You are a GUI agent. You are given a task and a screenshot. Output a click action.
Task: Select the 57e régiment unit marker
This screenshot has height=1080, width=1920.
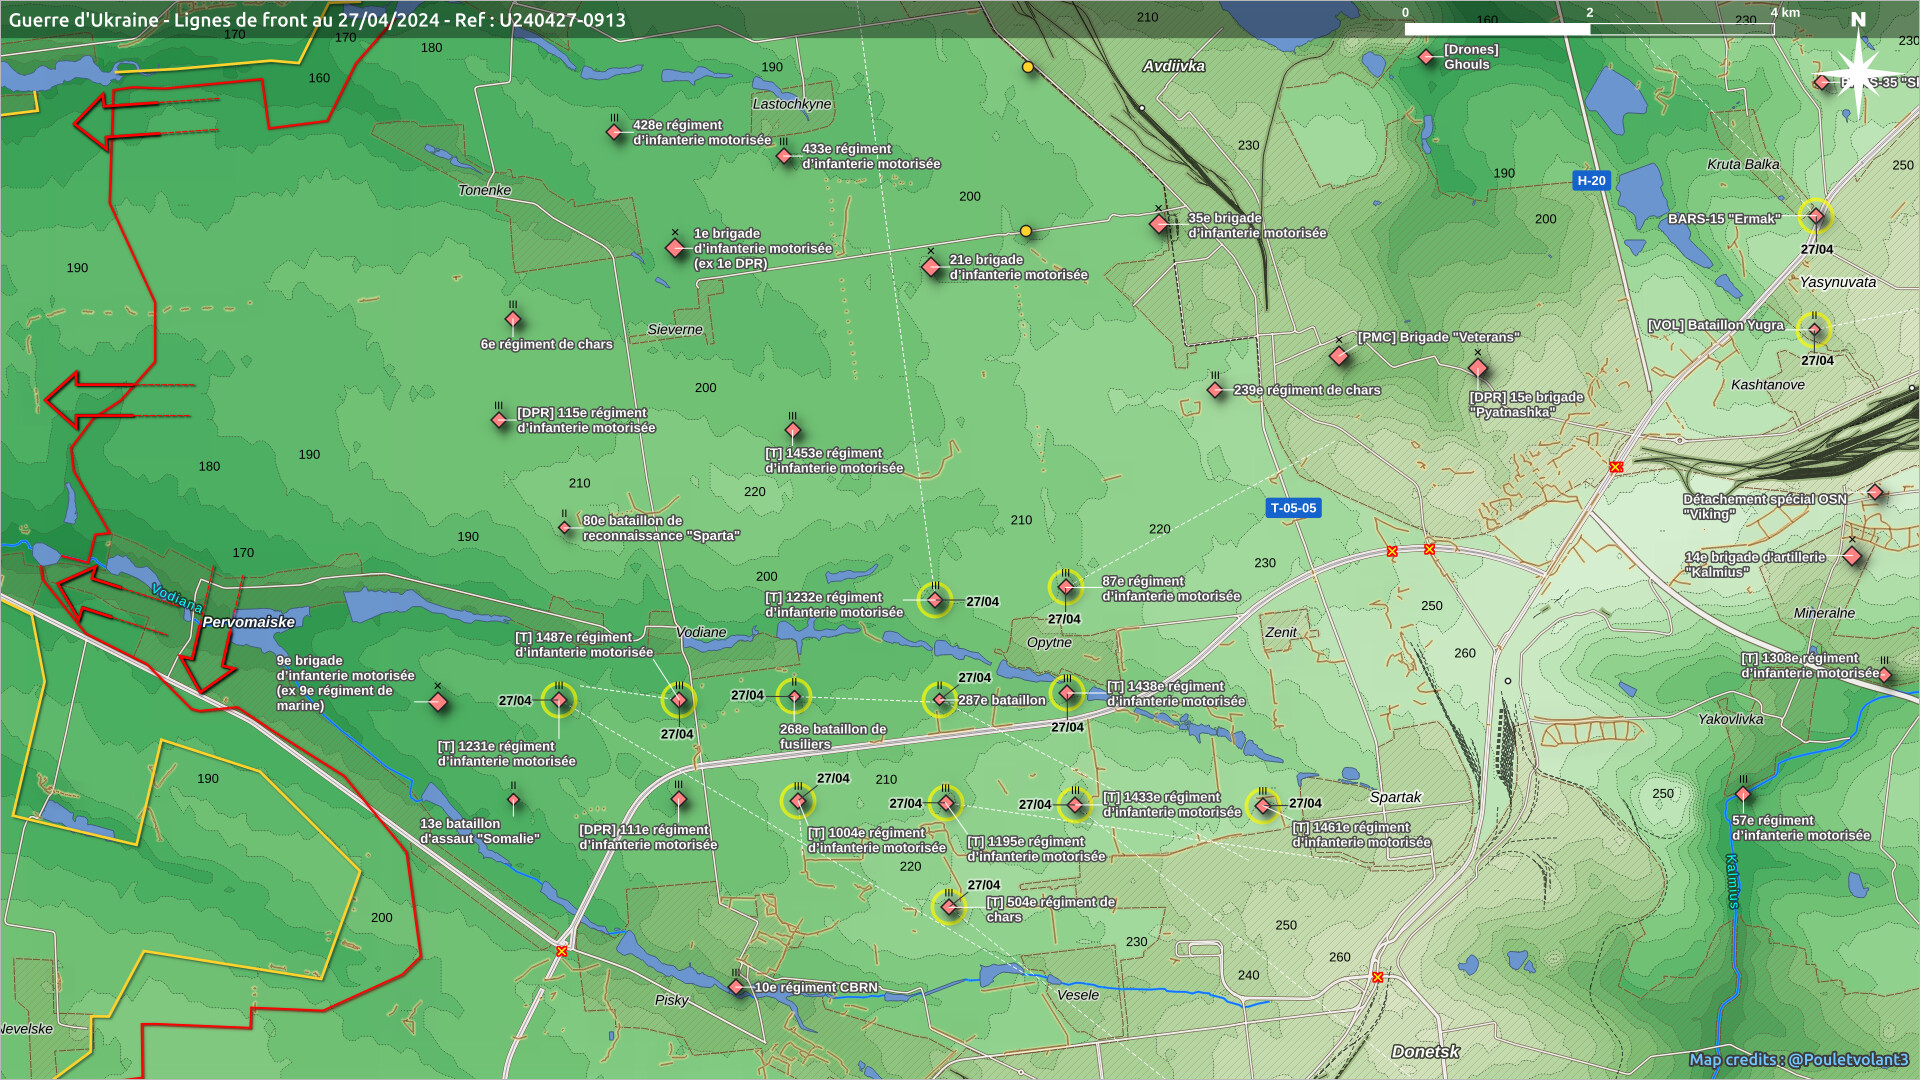[x=1743, y=795]
